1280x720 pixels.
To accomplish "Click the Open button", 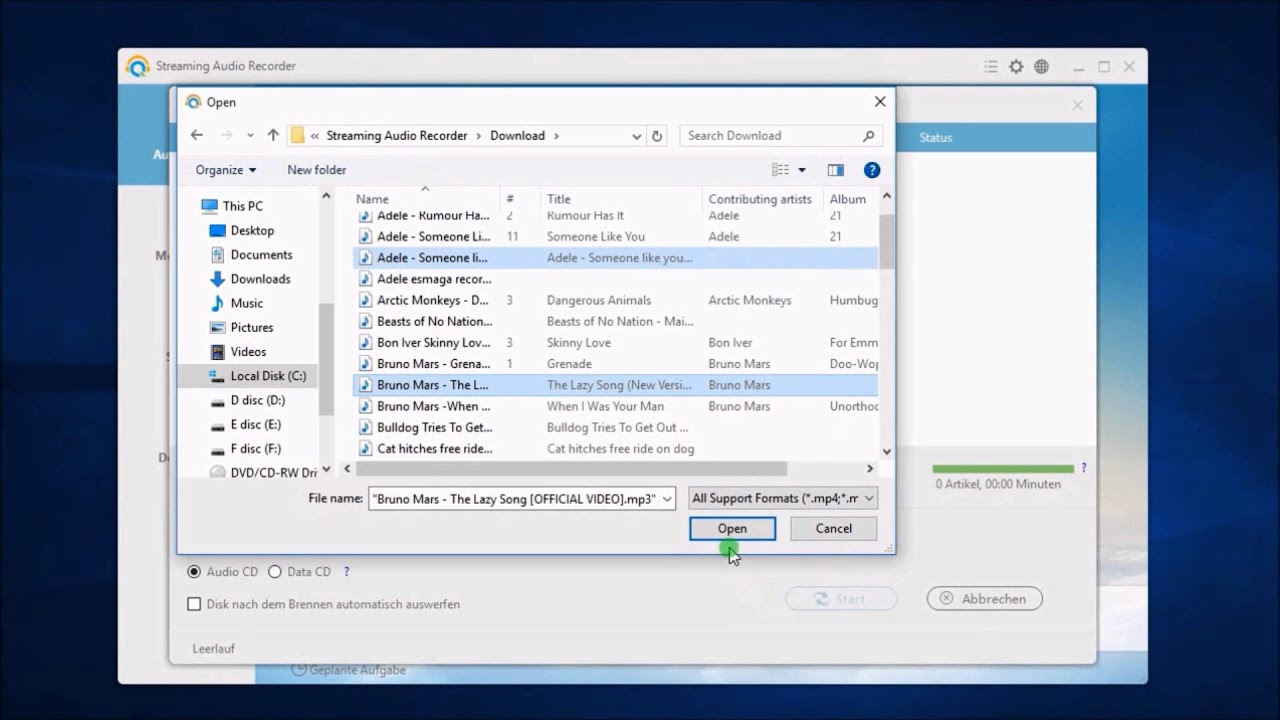I will point(732,528).
